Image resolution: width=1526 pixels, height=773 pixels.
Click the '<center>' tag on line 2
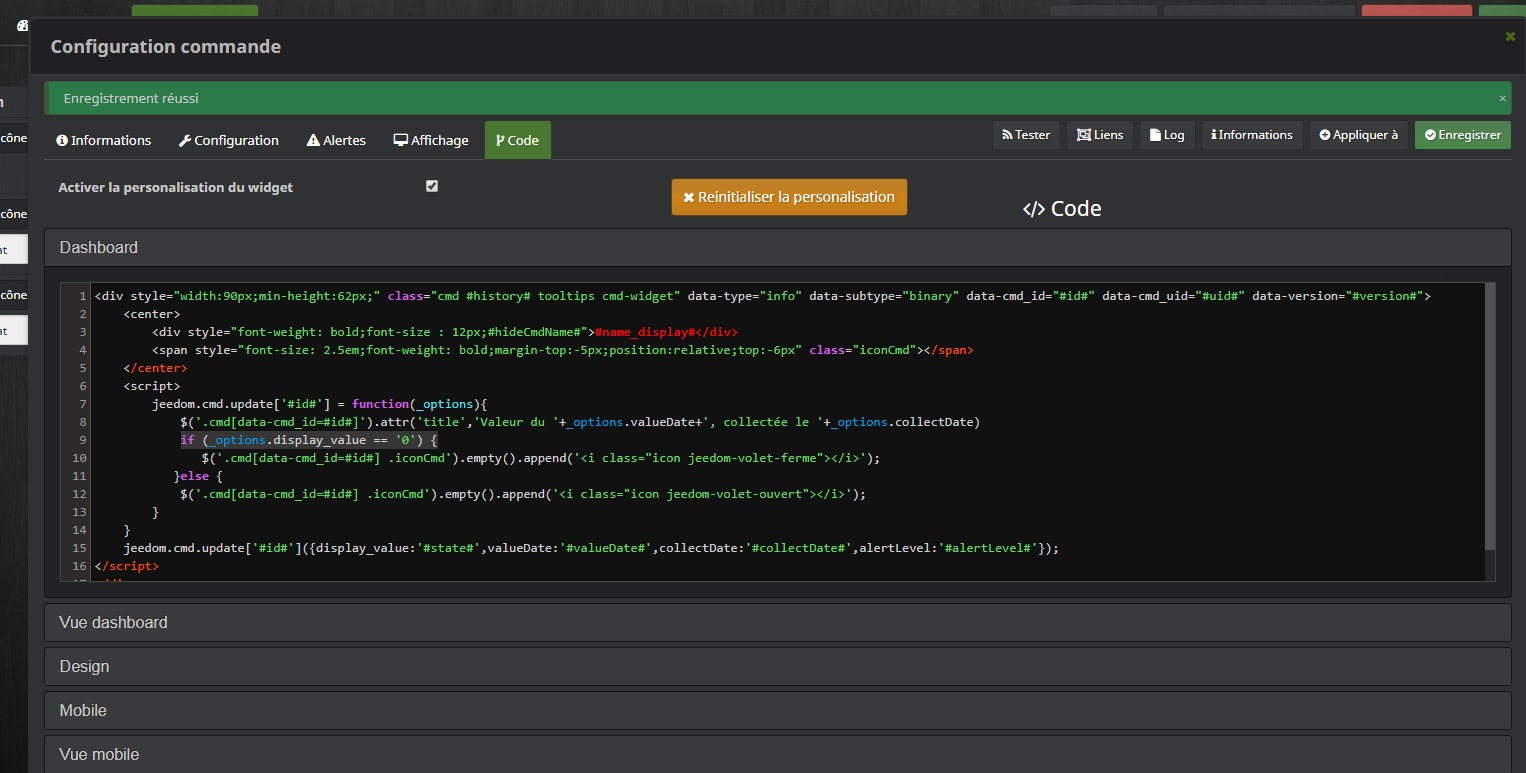pyautogui.click(x=152, y=314)
